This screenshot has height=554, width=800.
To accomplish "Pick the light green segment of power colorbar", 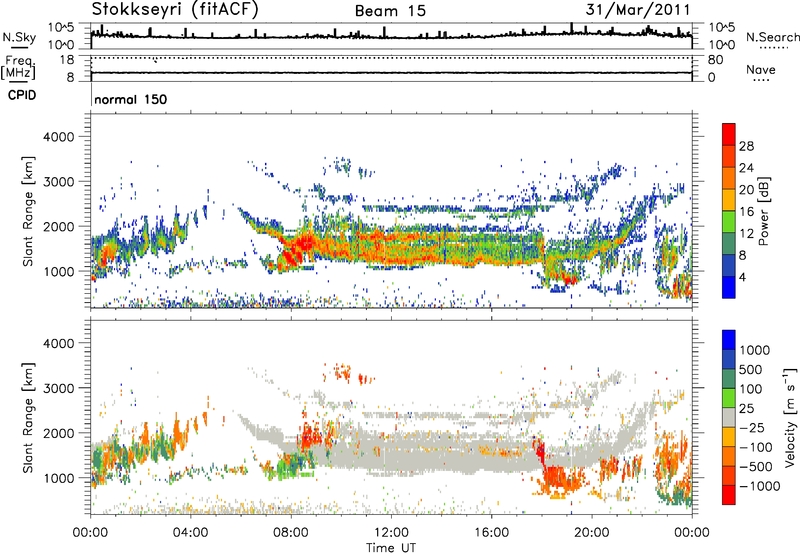I will click(729, 222).
